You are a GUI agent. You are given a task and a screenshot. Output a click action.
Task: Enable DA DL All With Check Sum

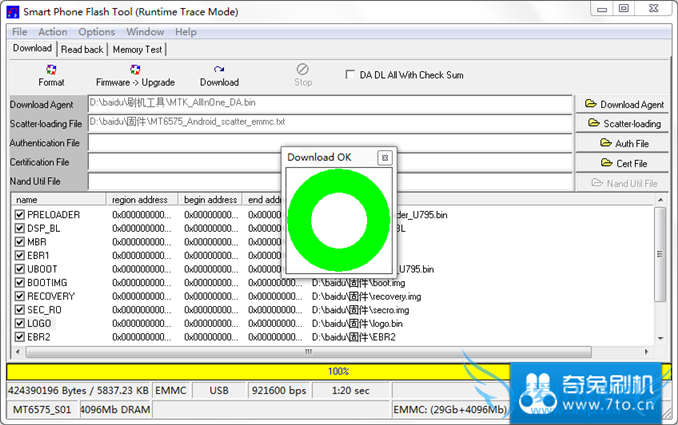349,75
